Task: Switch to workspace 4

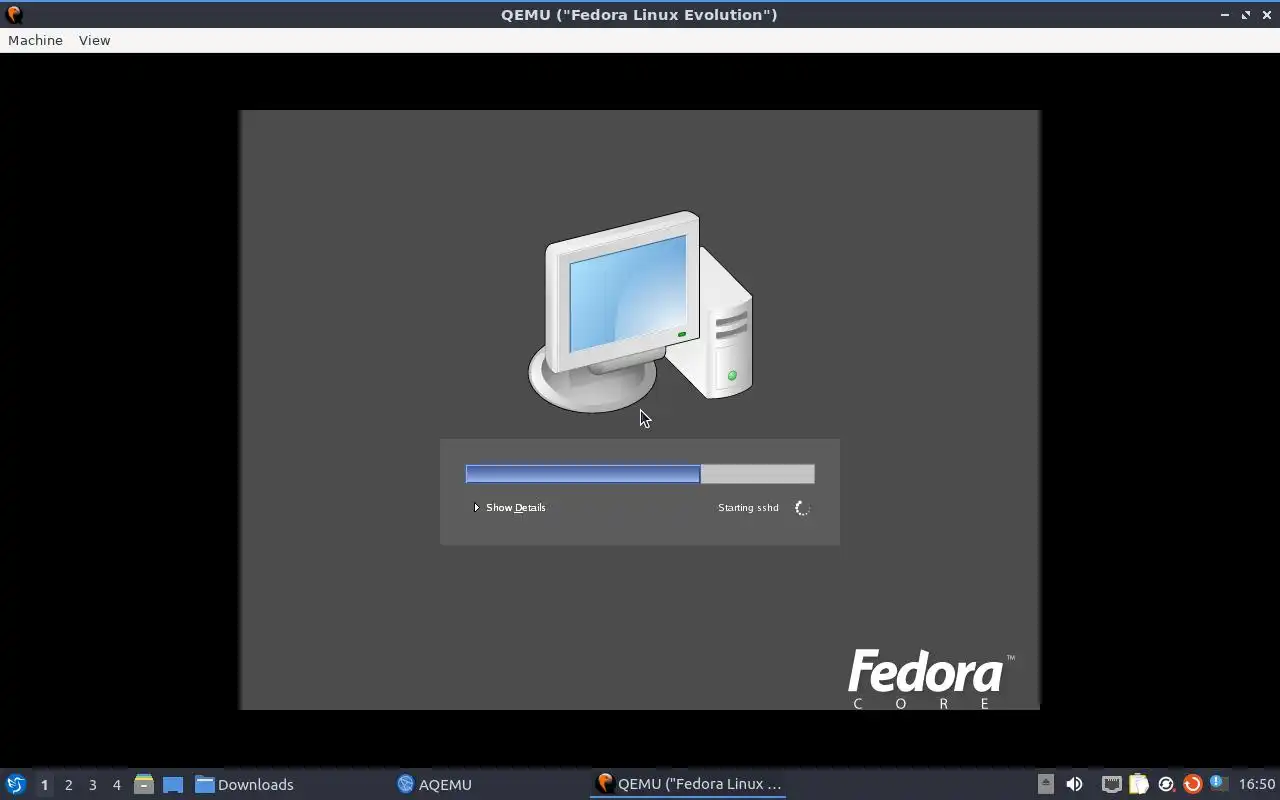Action: (116, 785)
